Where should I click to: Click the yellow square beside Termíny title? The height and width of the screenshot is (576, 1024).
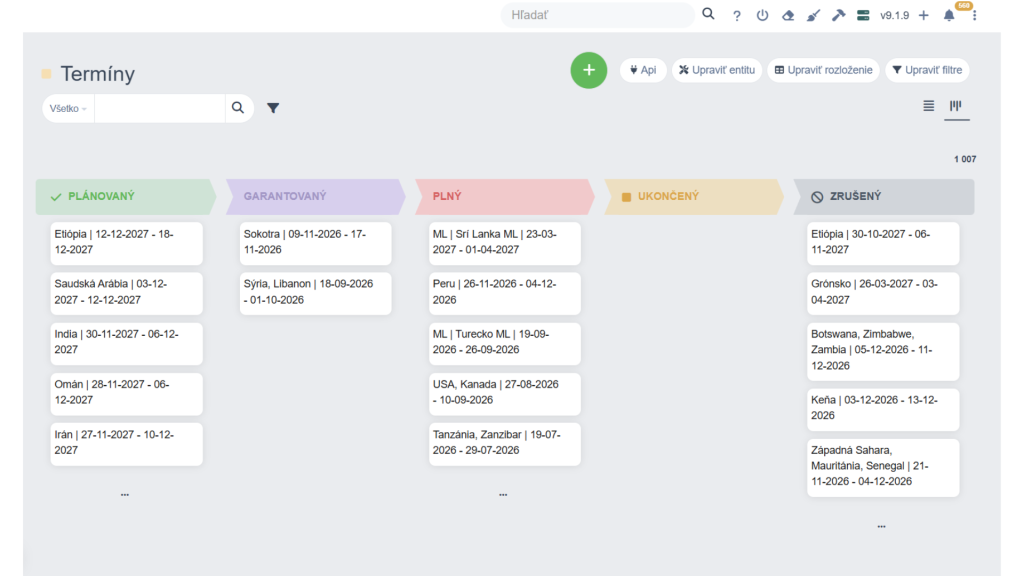click(46, 74)
